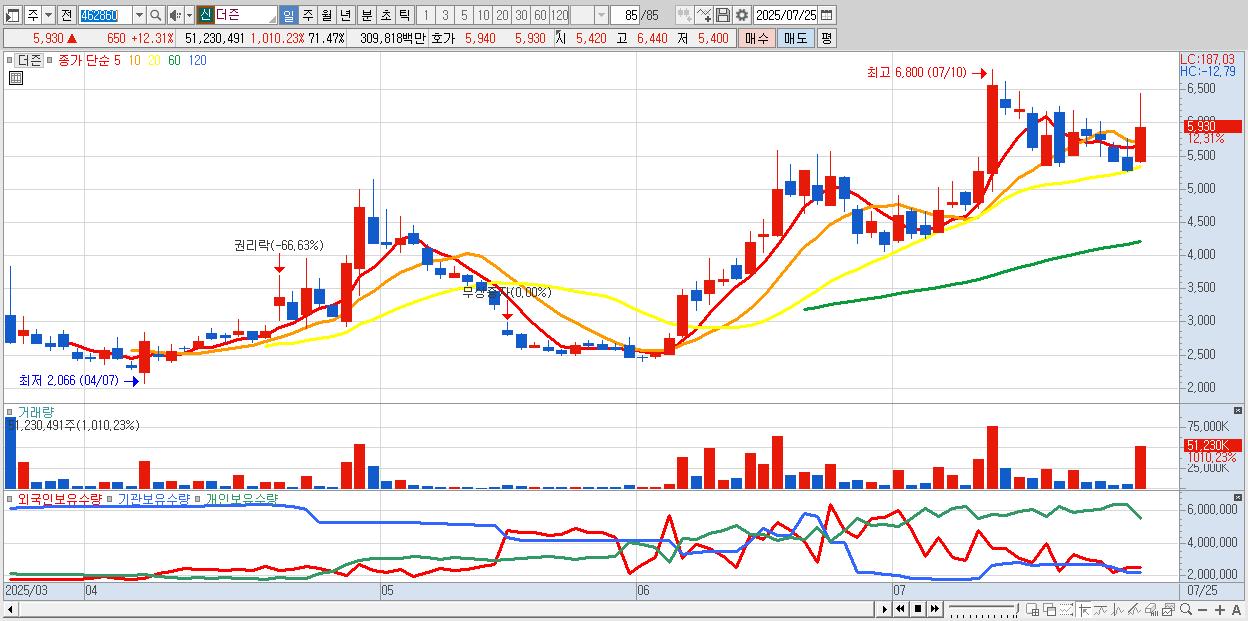Toggle the 전 button next to stock code
1248x621 pixels.
[67, 15]
